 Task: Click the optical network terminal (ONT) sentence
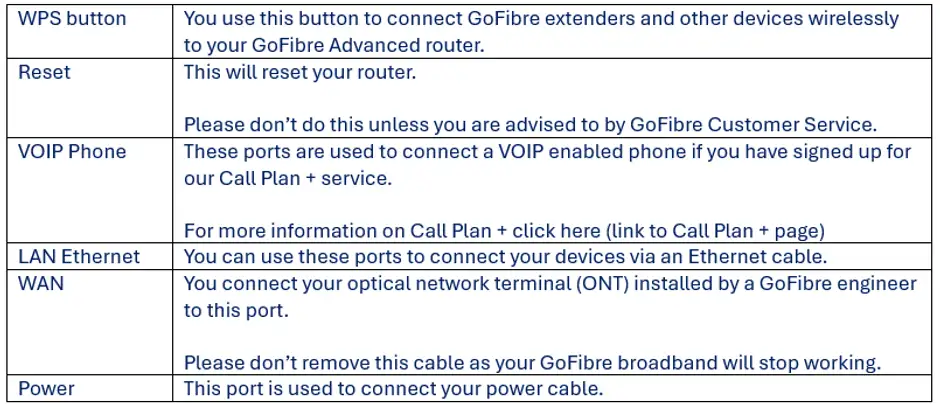pos(550,284)
